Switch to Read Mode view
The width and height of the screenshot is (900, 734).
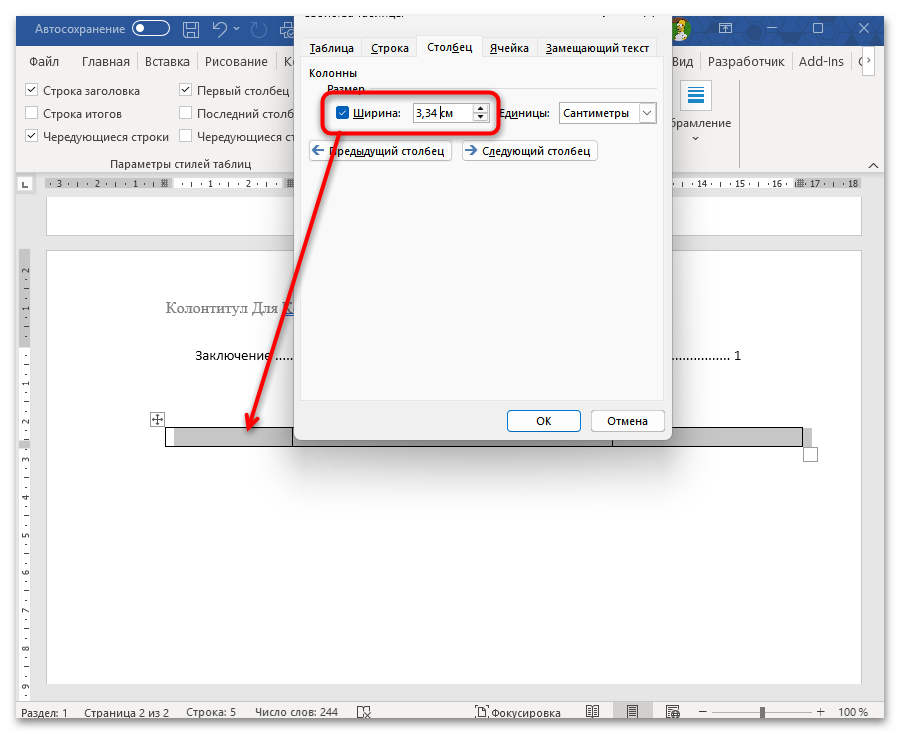point(592,712)
